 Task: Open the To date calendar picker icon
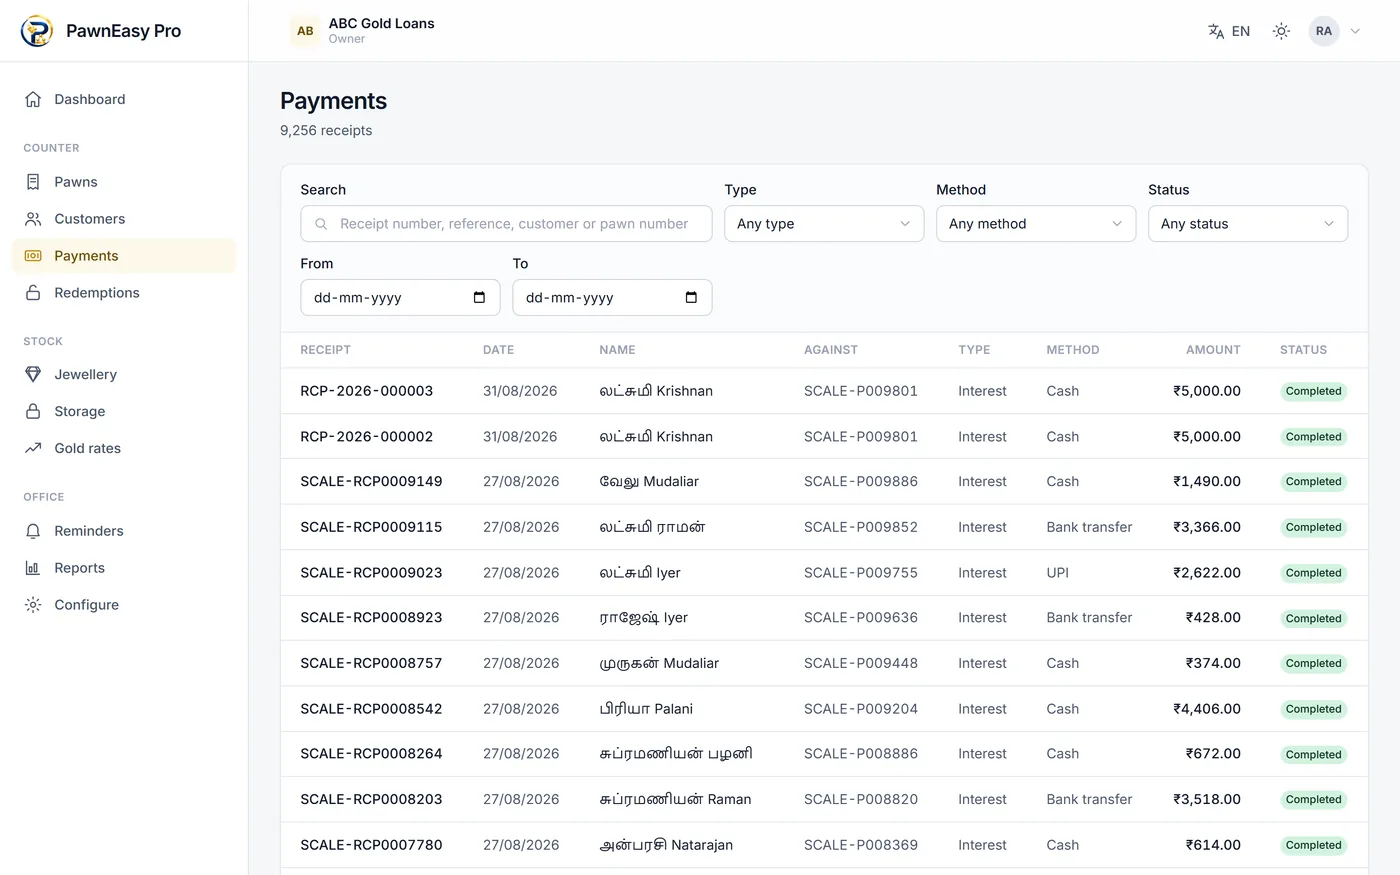pos(691,298)
